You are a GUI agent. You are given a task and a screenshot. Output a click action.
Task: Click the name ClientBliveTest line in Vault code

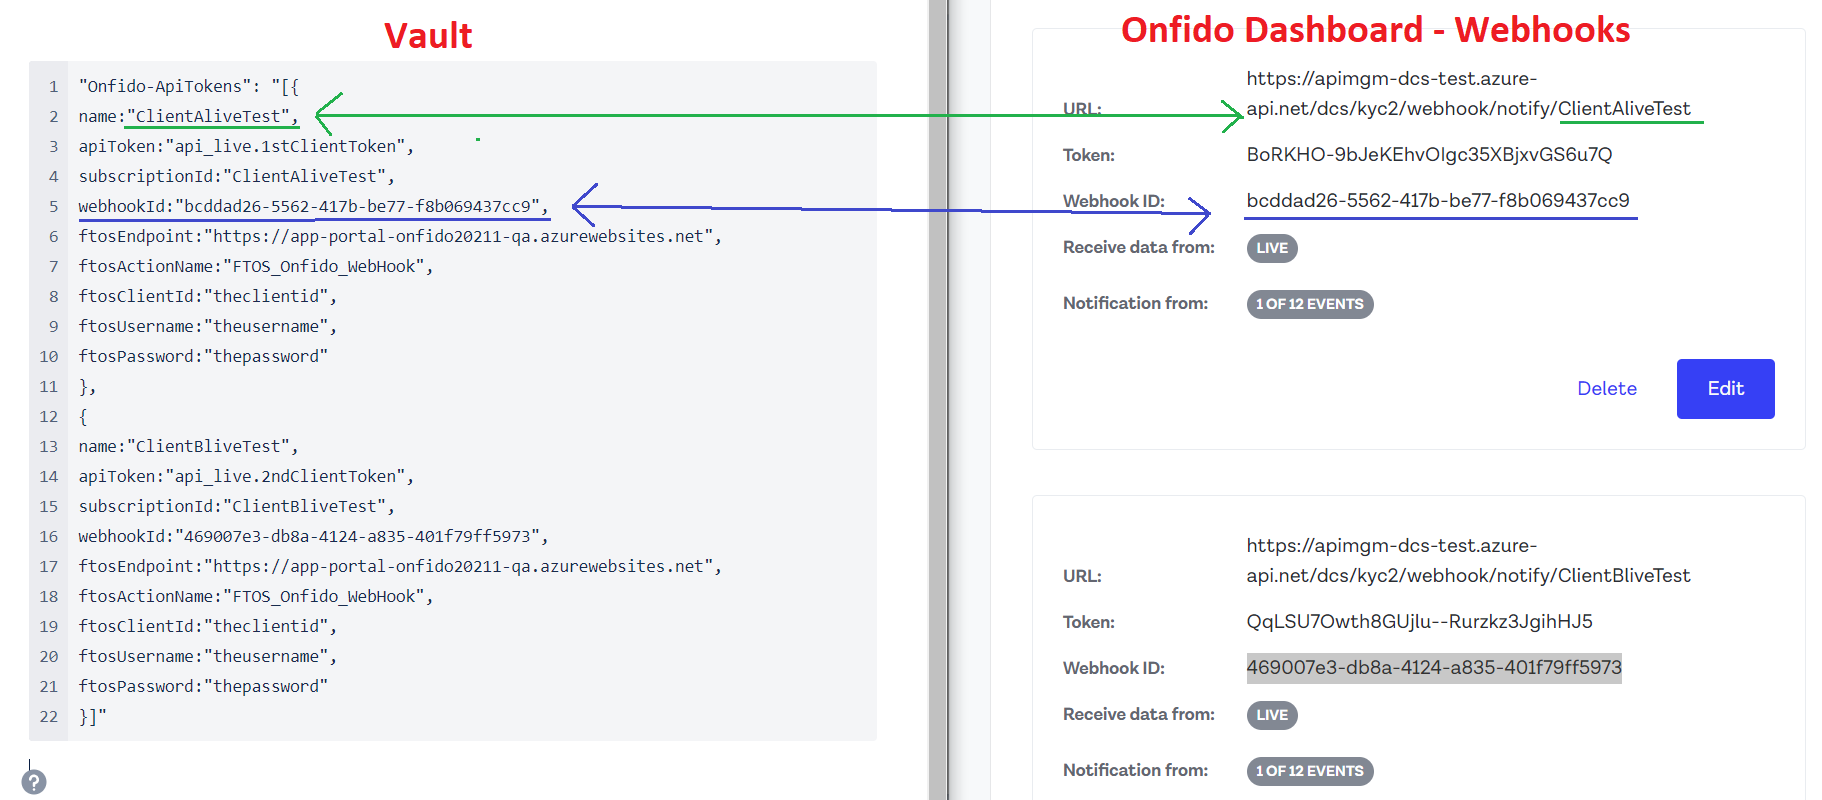point(188,447)
